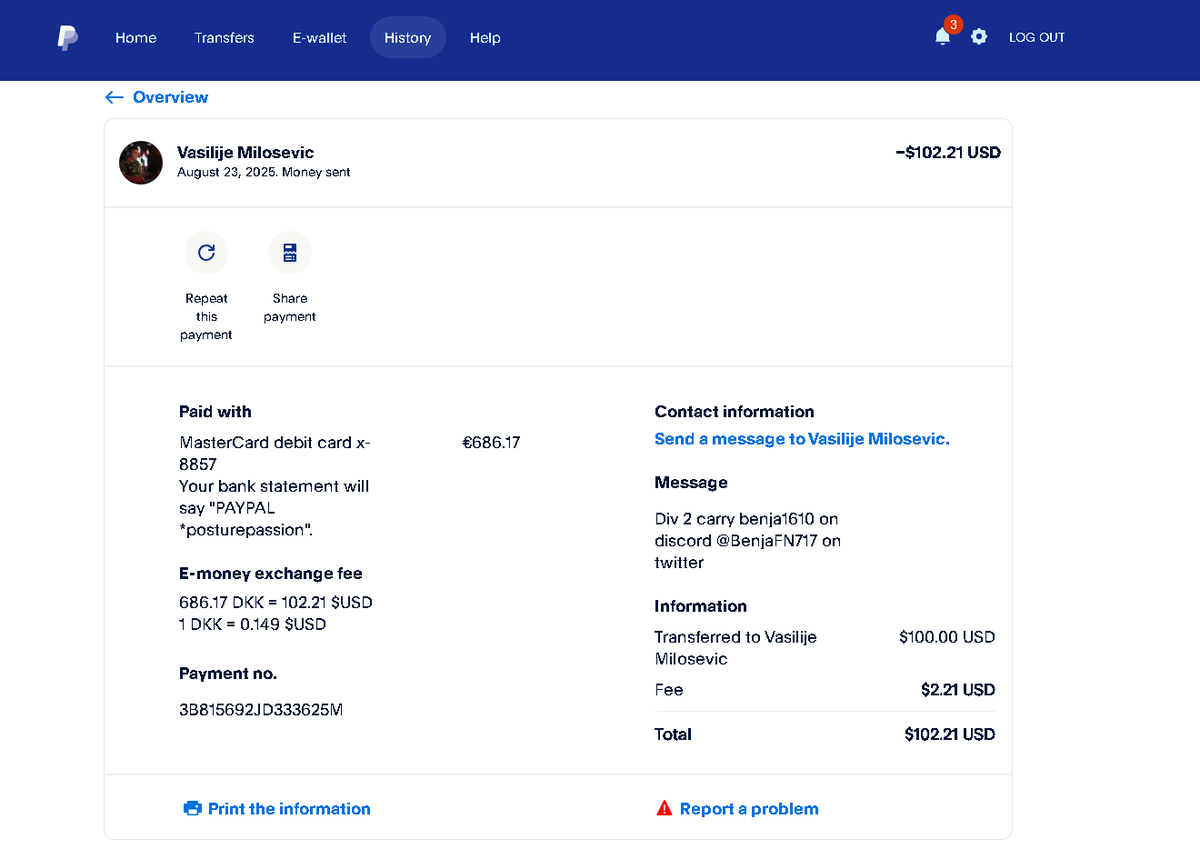Click the red warning triangle icon
The image size is (1200, 849).
(664, 808)
